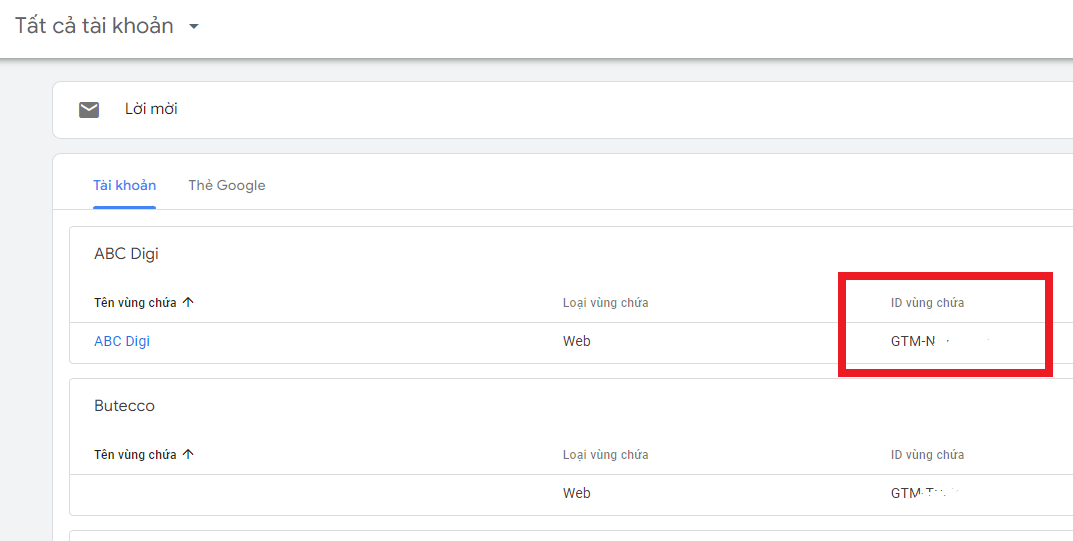The width and height of the screenshot is (1073, 541).
Task: Switch to the Thẻ Google tab
Action: point(227,185)
